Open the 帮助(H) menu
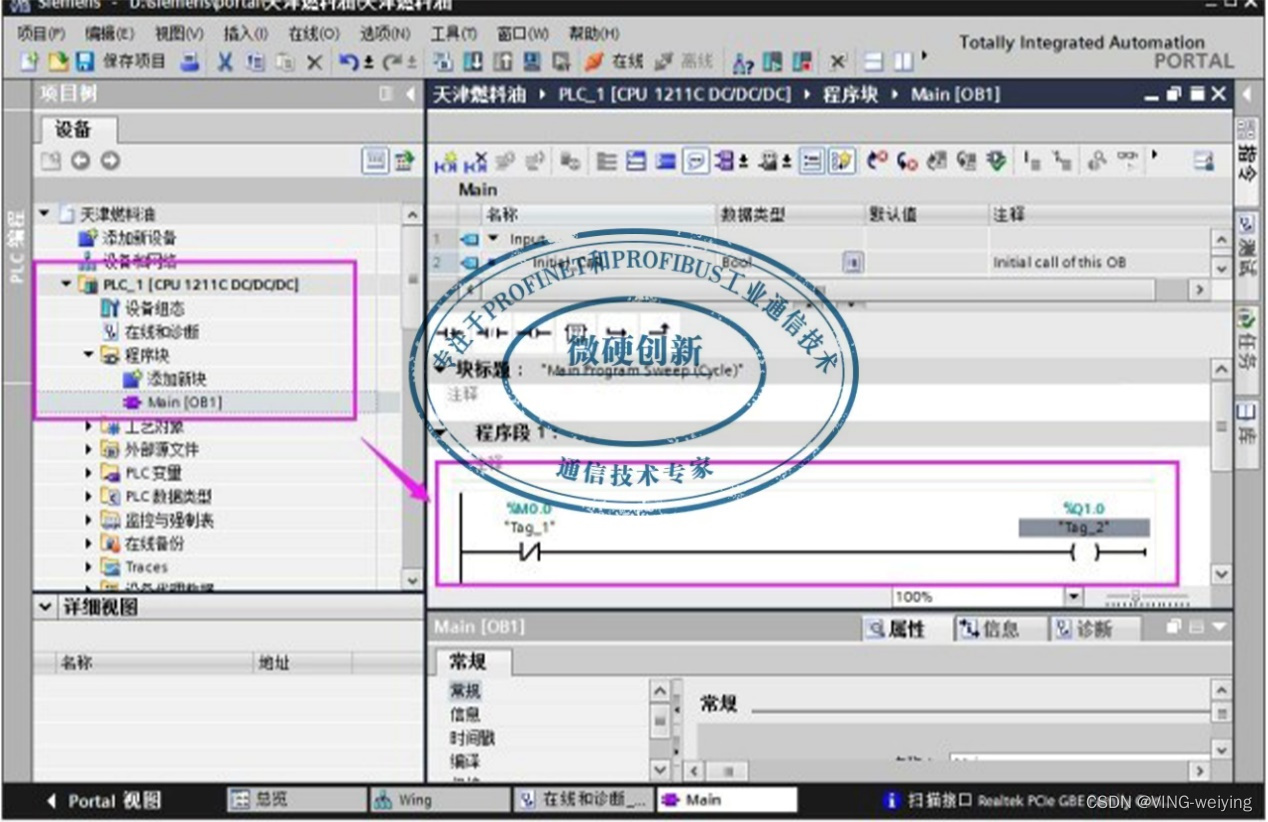Screen dimensions: 1268x822 594,34
